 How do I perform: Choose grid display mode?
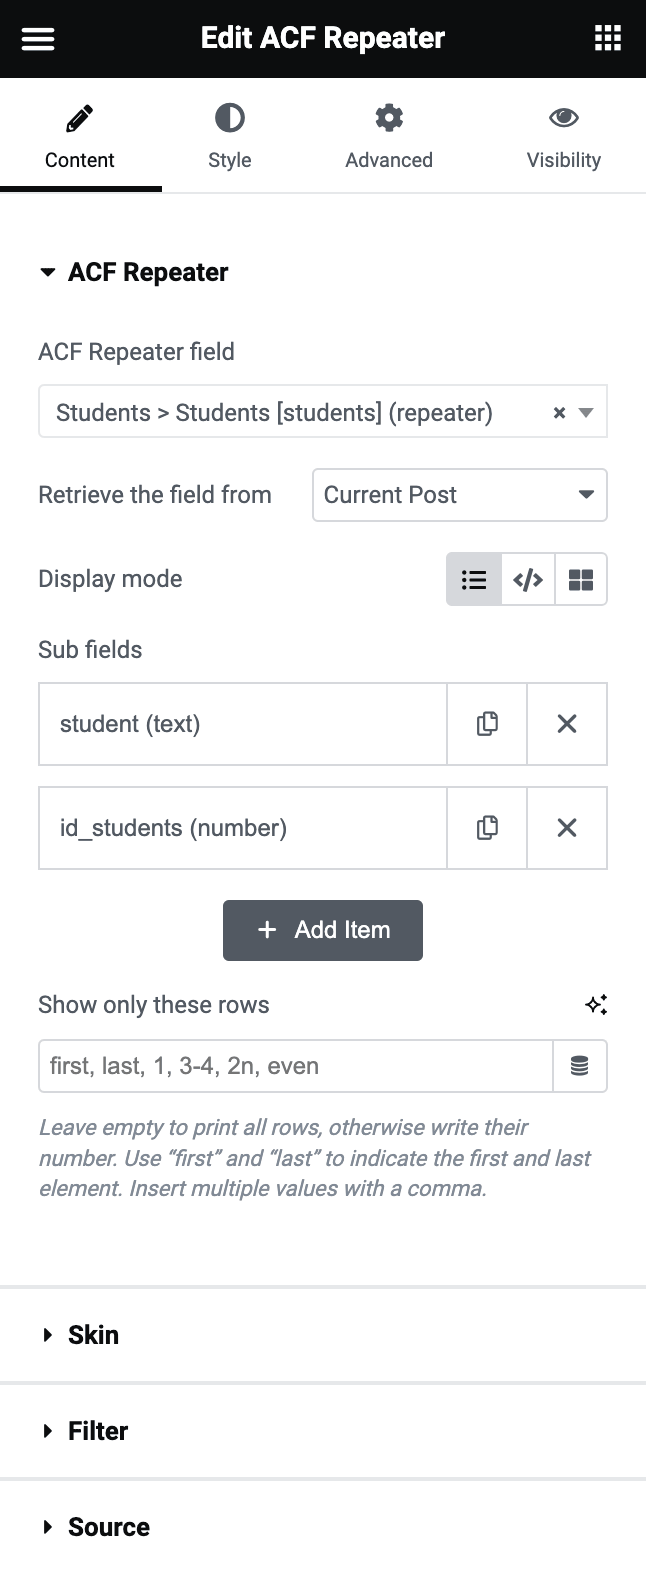(x=581, y=579)
